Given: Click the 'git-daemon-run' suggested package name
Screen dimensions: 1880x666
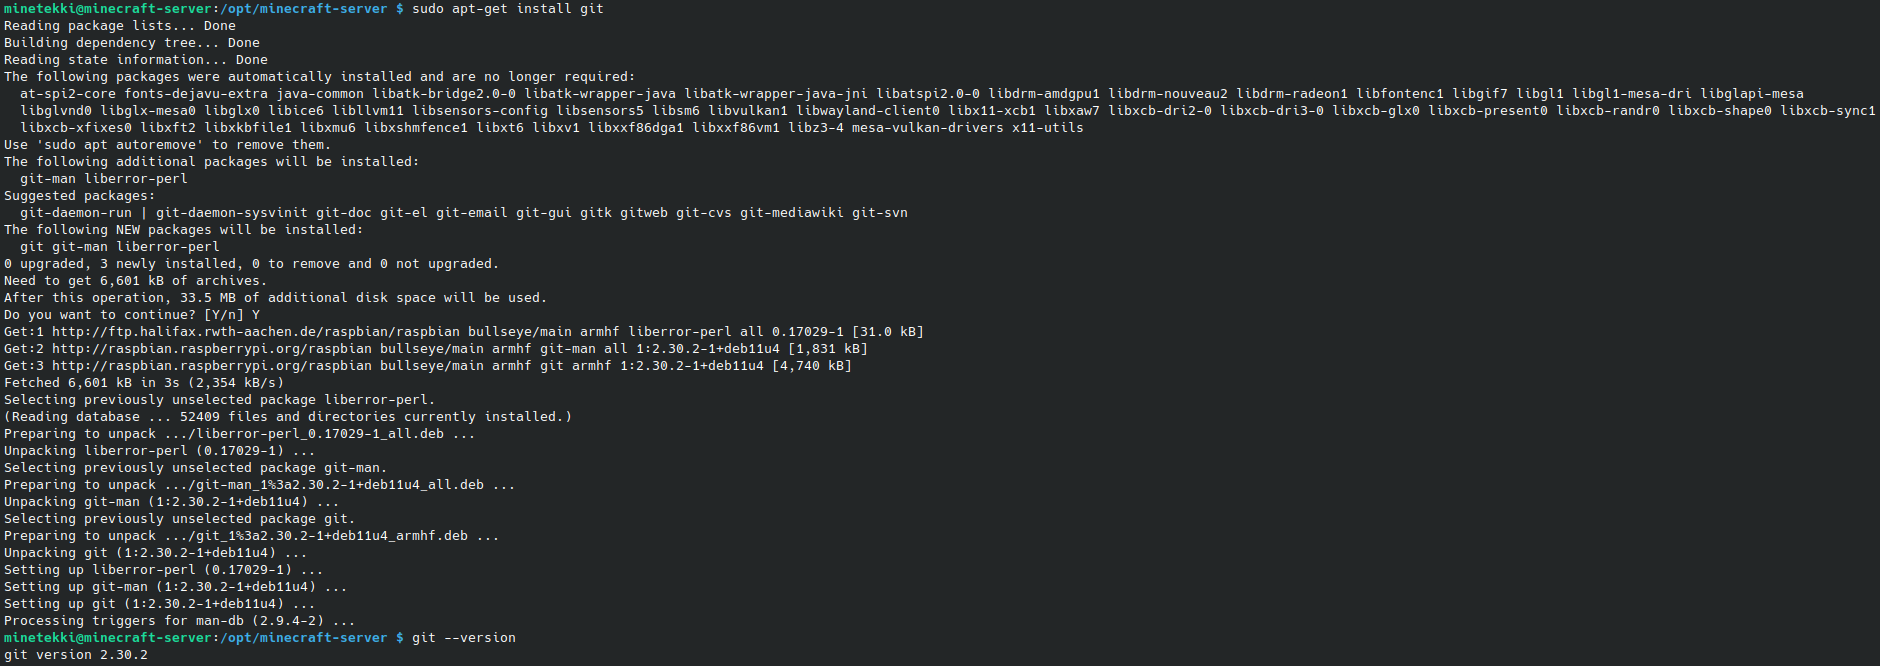Looking at the screenshot, I should [76, 213].
